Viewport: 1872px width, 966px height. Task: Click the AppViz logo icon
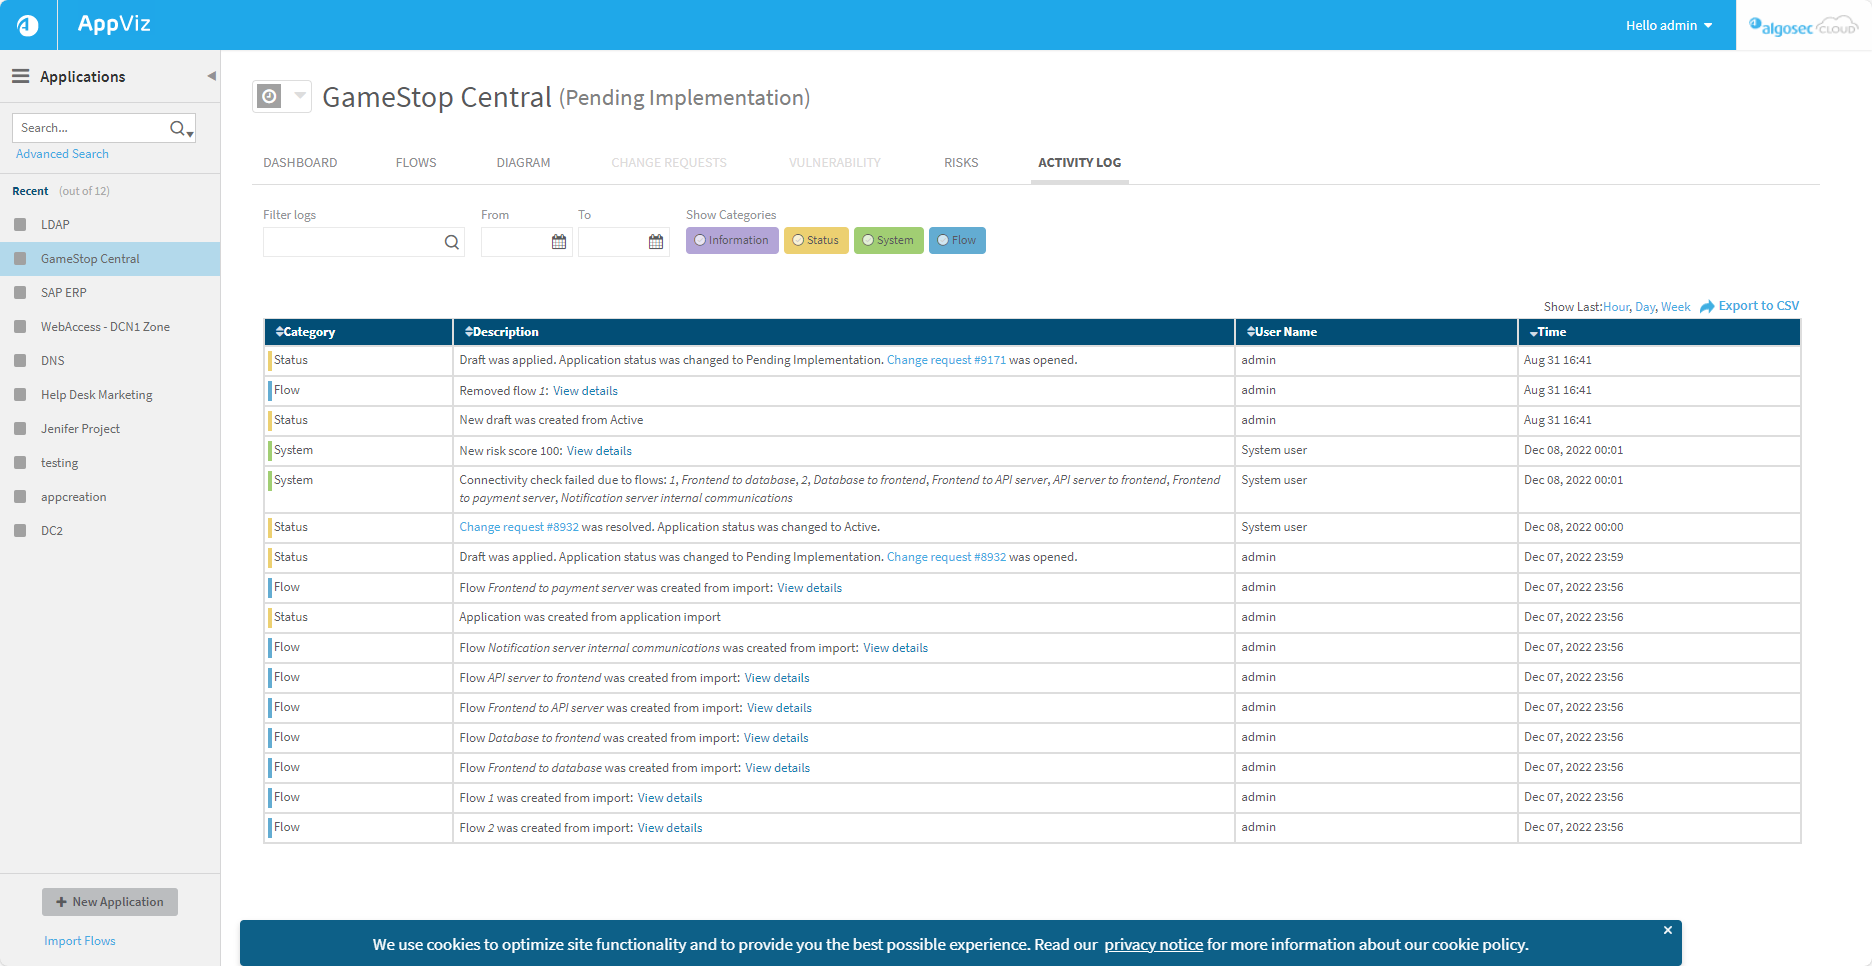click(x=28, y=25)
